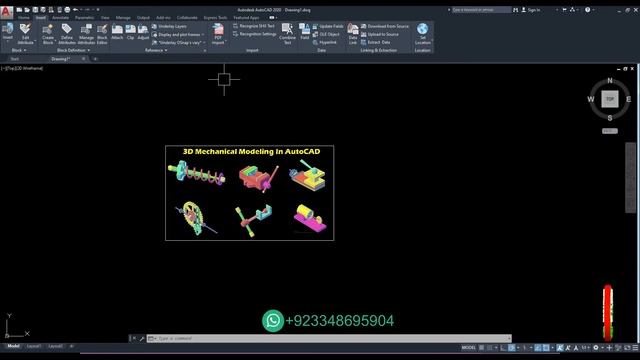Screen dimensions: 640x360
Task: Switch to the Layout1 tab
Action: [x=33, y=346]
